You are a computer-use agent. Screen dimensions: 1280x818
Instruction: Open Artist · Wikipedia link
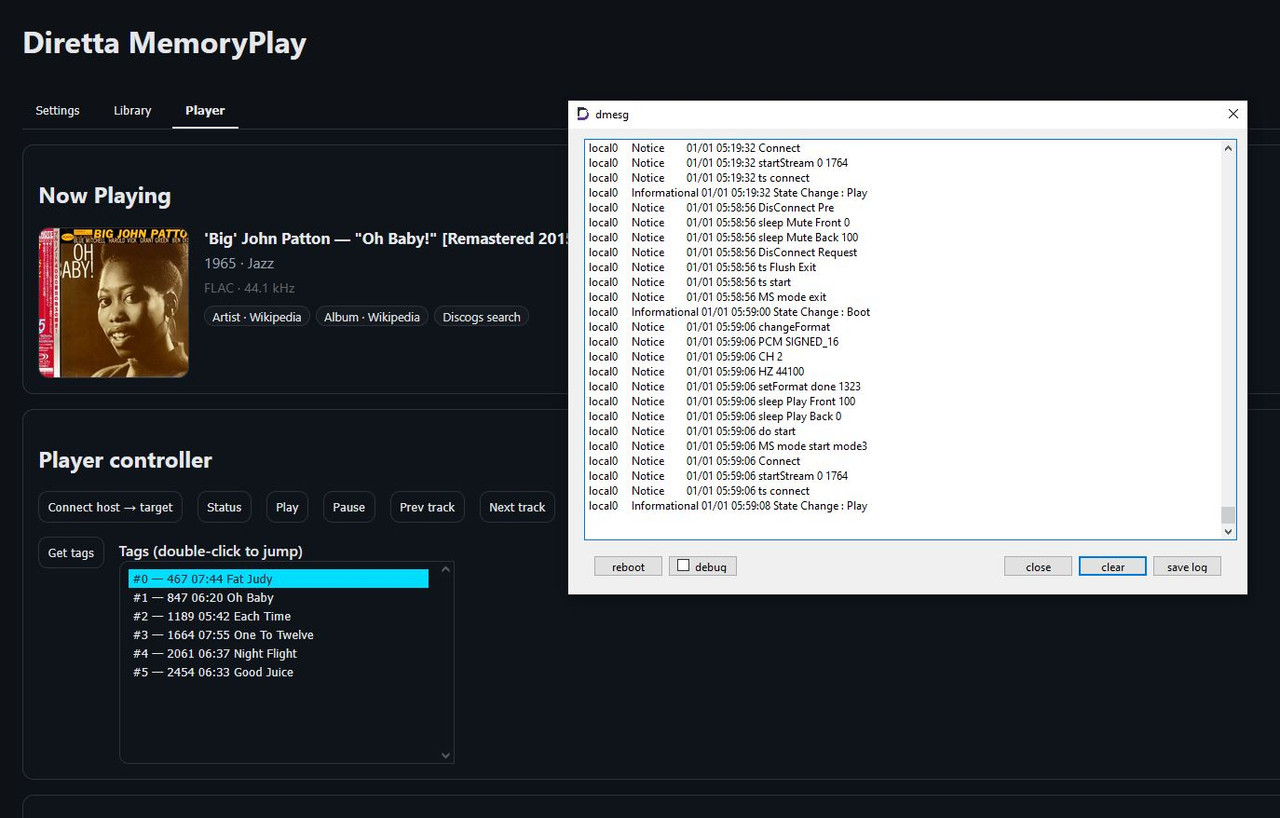coord(257,317)
